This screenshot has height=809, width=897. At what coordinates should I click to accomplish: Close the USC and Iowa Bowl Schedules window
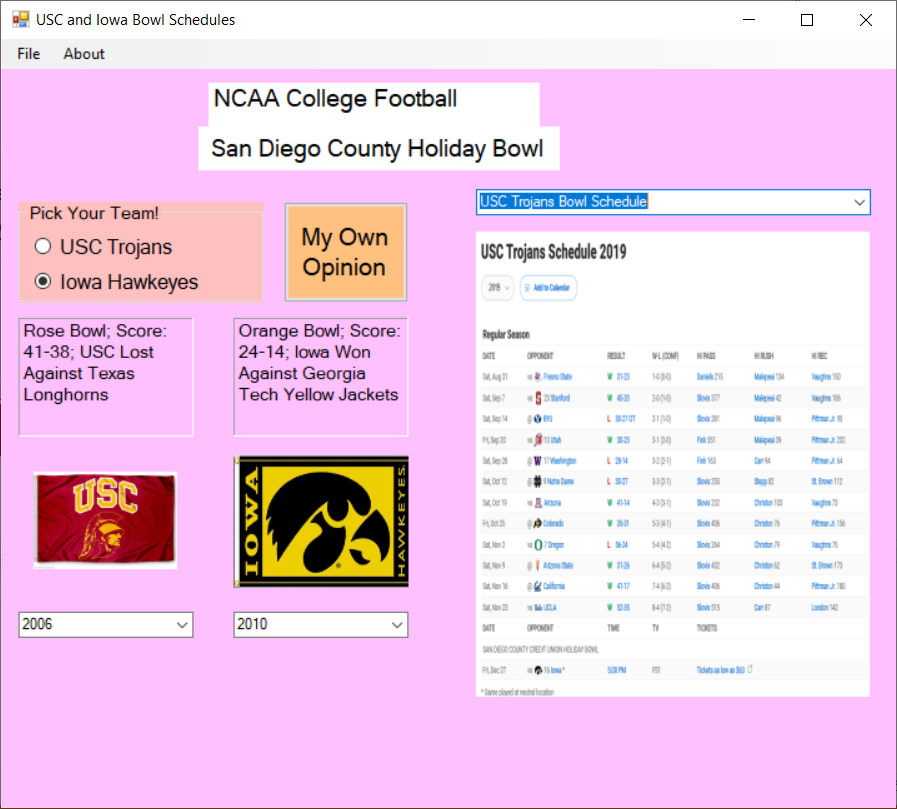[x=866, y=20]
